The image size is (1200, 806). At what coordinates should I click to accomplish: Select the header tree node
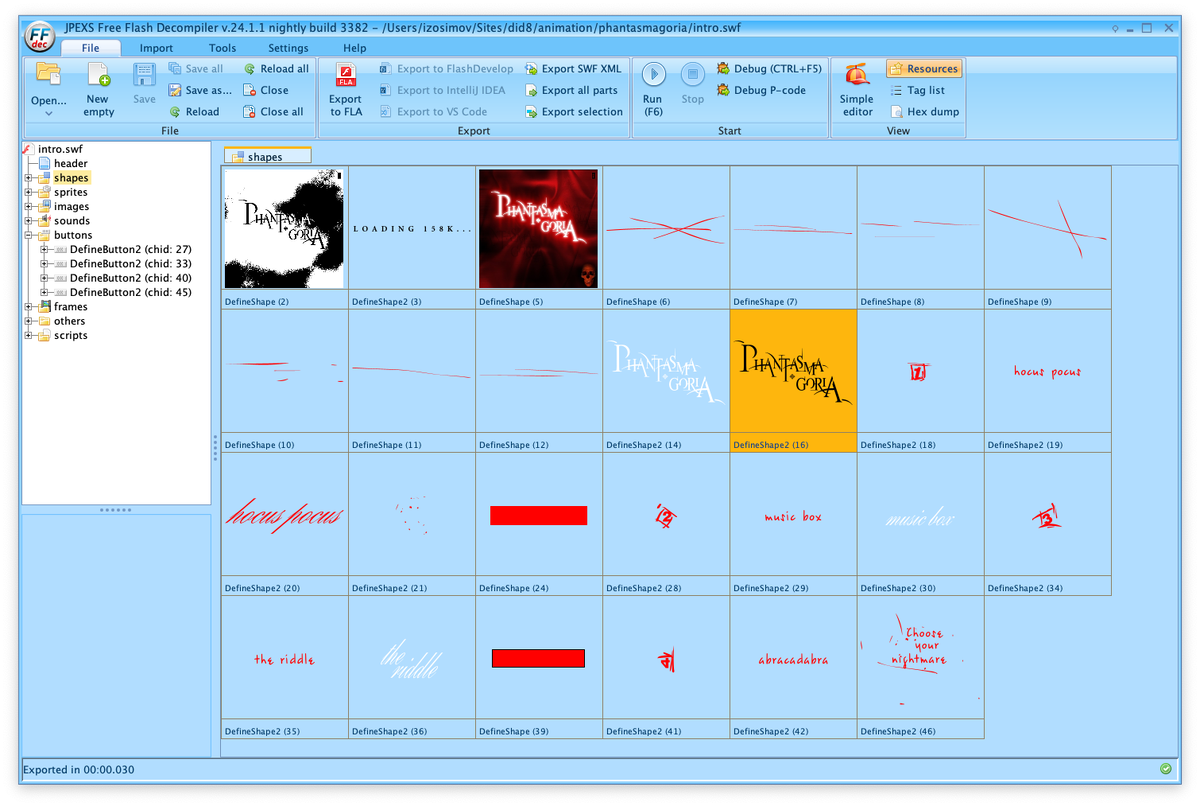pyautogui.click(x=70, y=163)
